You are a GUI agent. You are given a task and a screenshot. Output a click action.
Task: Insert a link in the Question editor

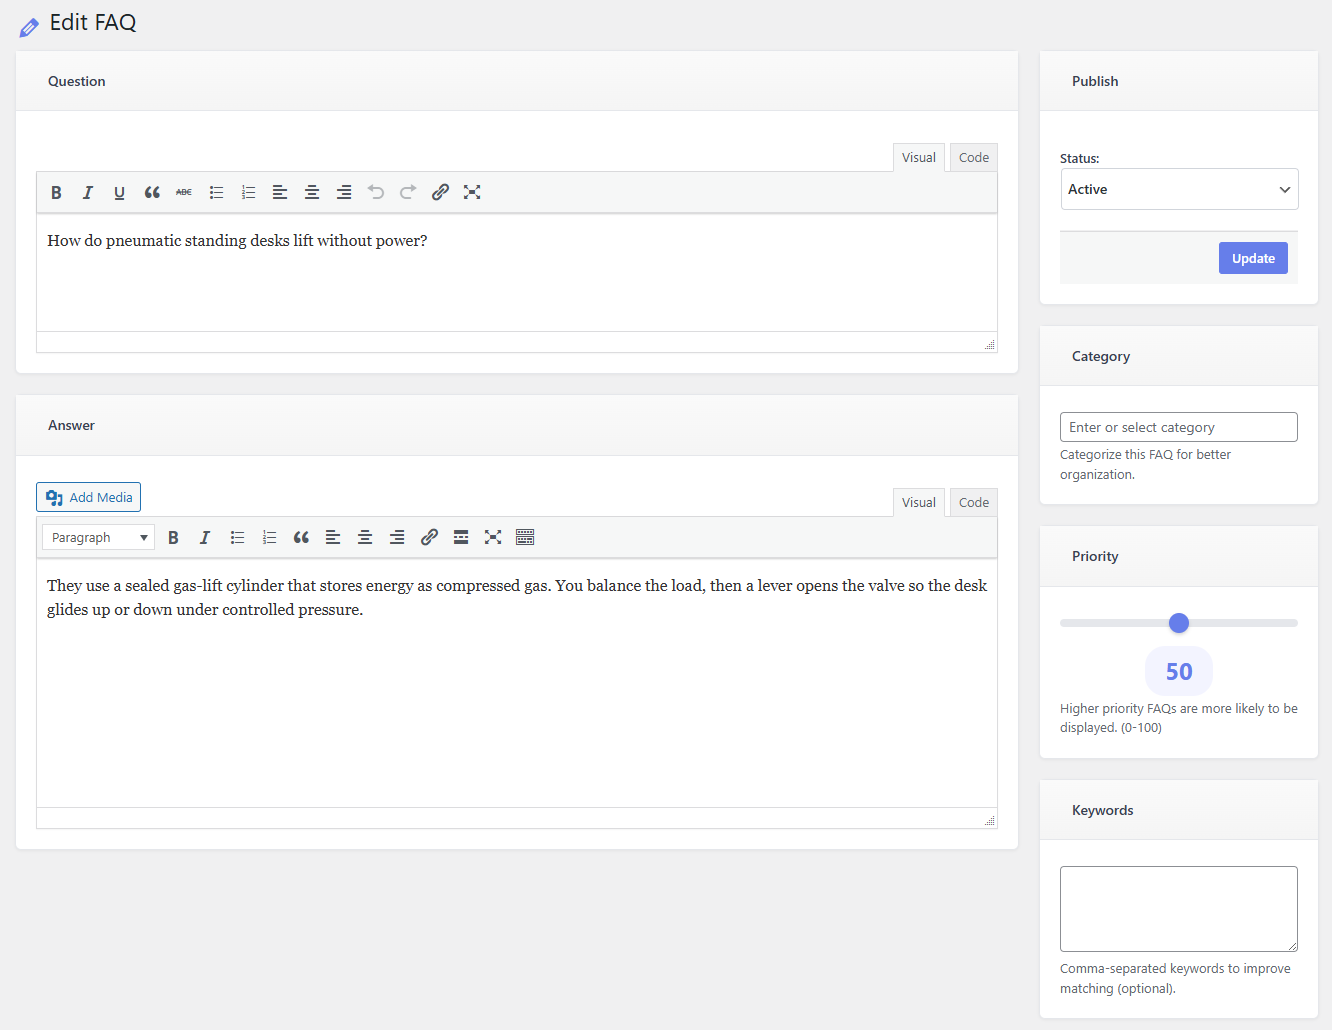click(x=440, y=192)
